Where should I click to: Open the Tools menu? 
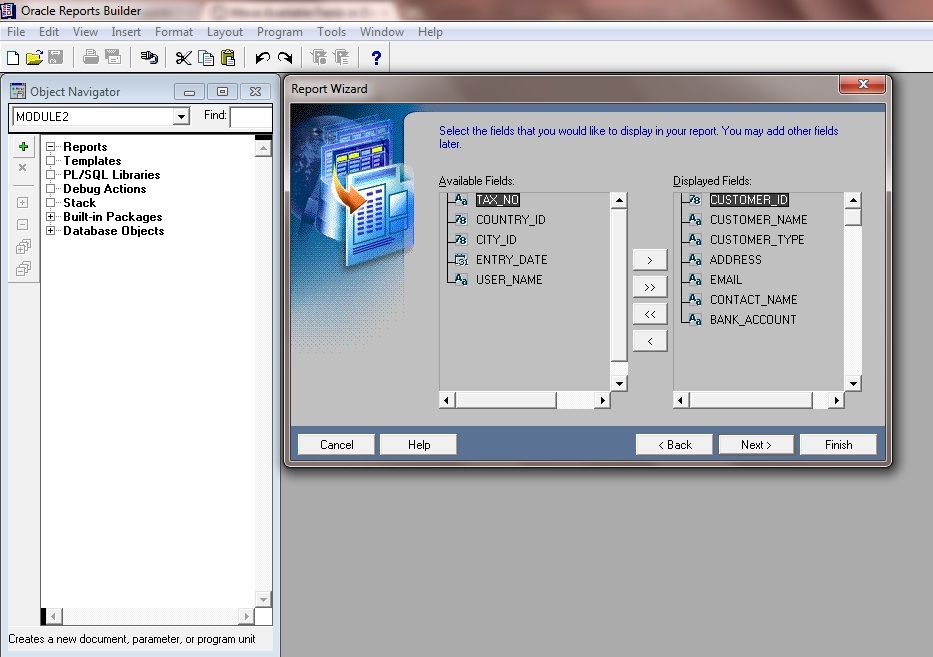pos(331,32)
